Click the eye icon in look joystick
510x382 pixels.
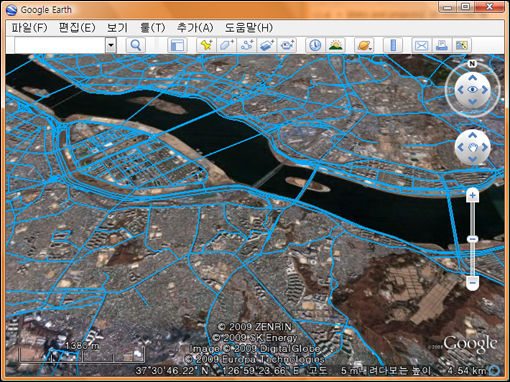pos(473,90)
